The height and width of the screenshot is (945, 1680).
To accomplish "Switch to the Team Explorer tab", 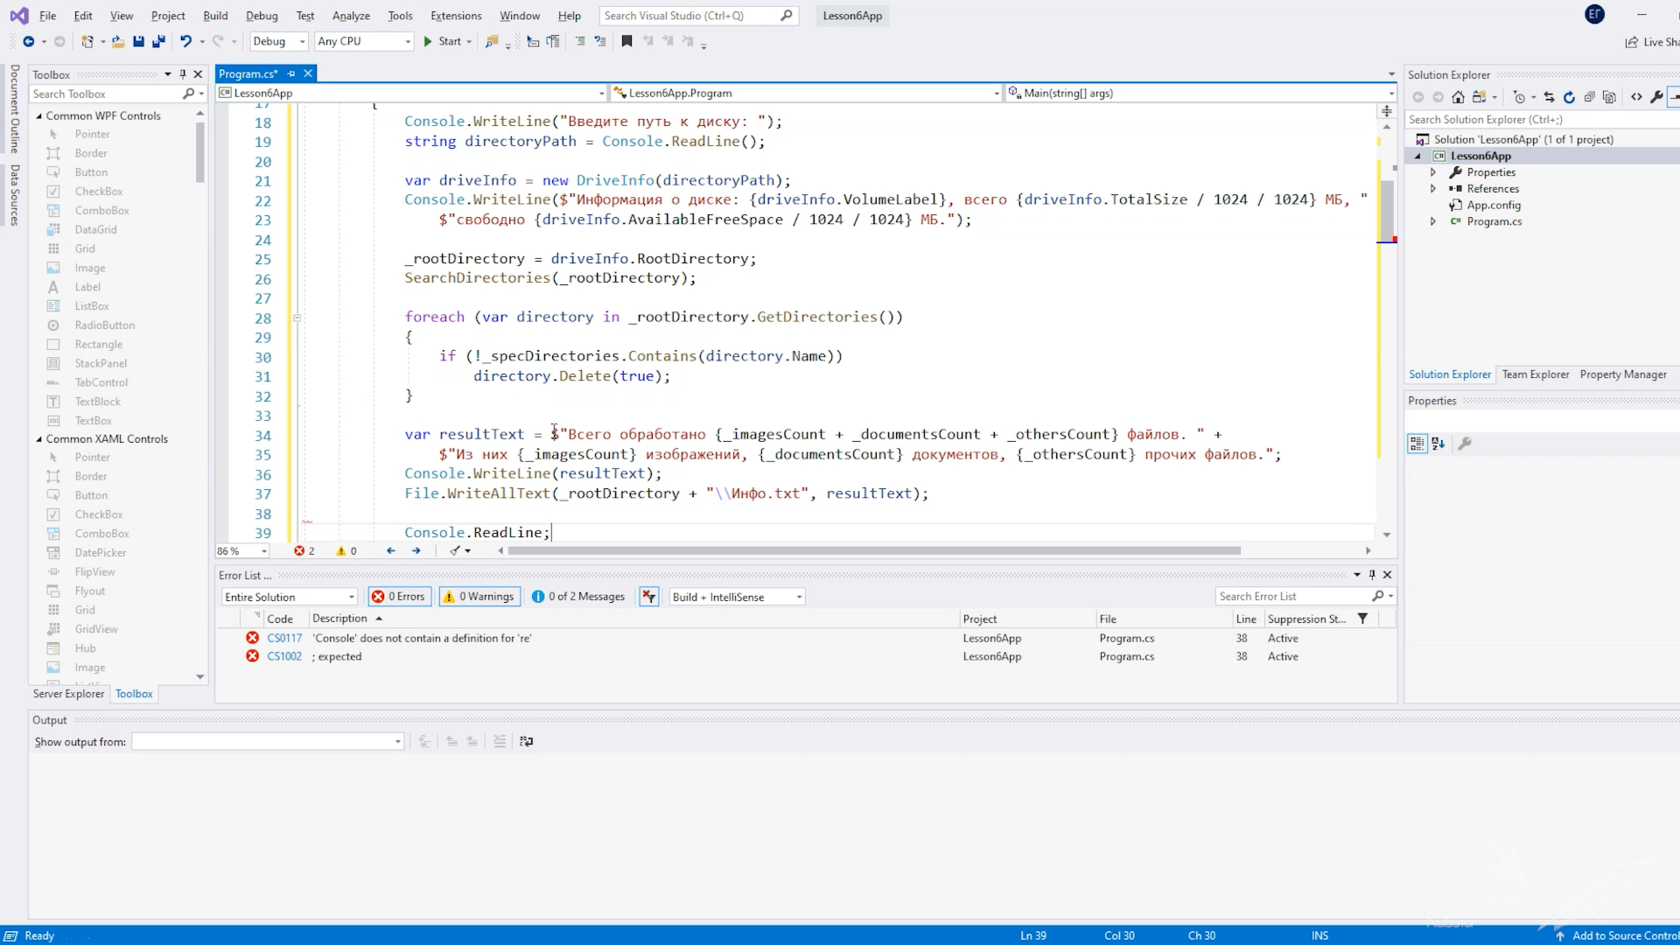I will pyautogui.click(x=1535, y=374).
